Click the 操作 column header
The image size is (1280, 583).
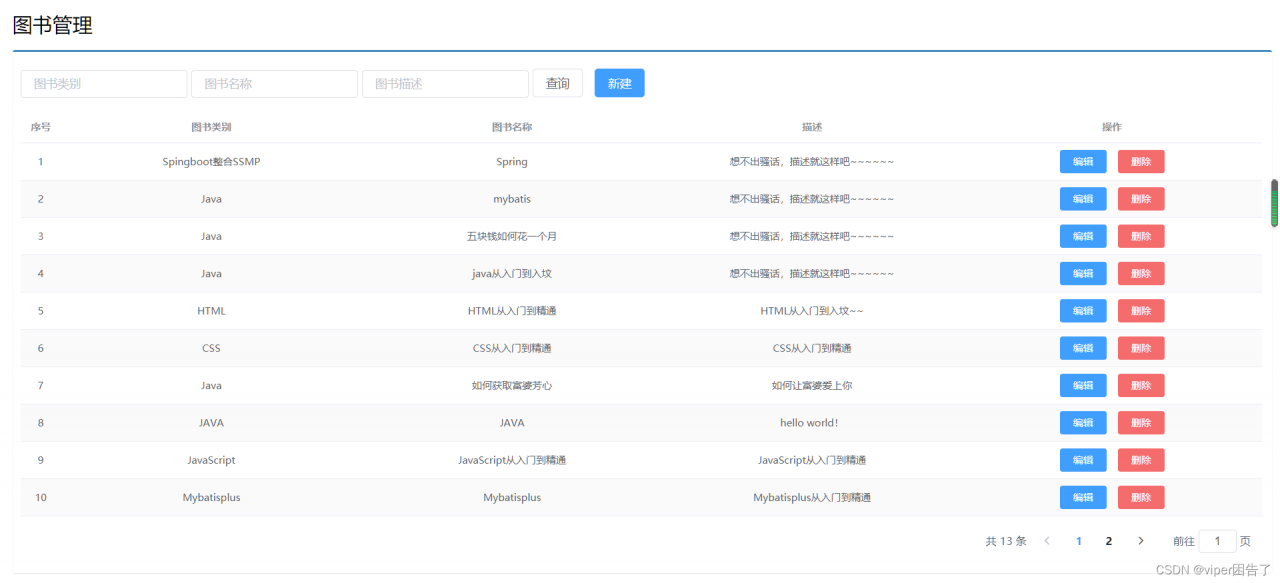pyautogui.click(x=1112, y=127)
